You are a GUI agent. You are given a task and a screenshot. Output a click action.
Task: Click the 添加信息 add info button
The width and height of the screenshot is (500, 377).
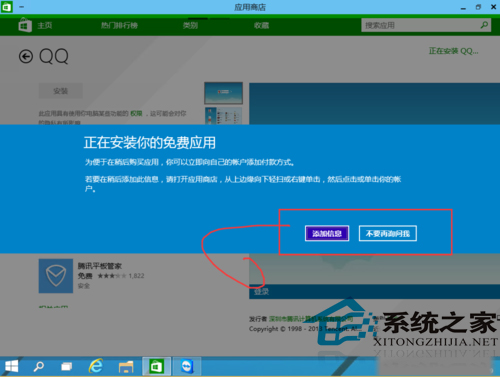(x=327, y=233)
